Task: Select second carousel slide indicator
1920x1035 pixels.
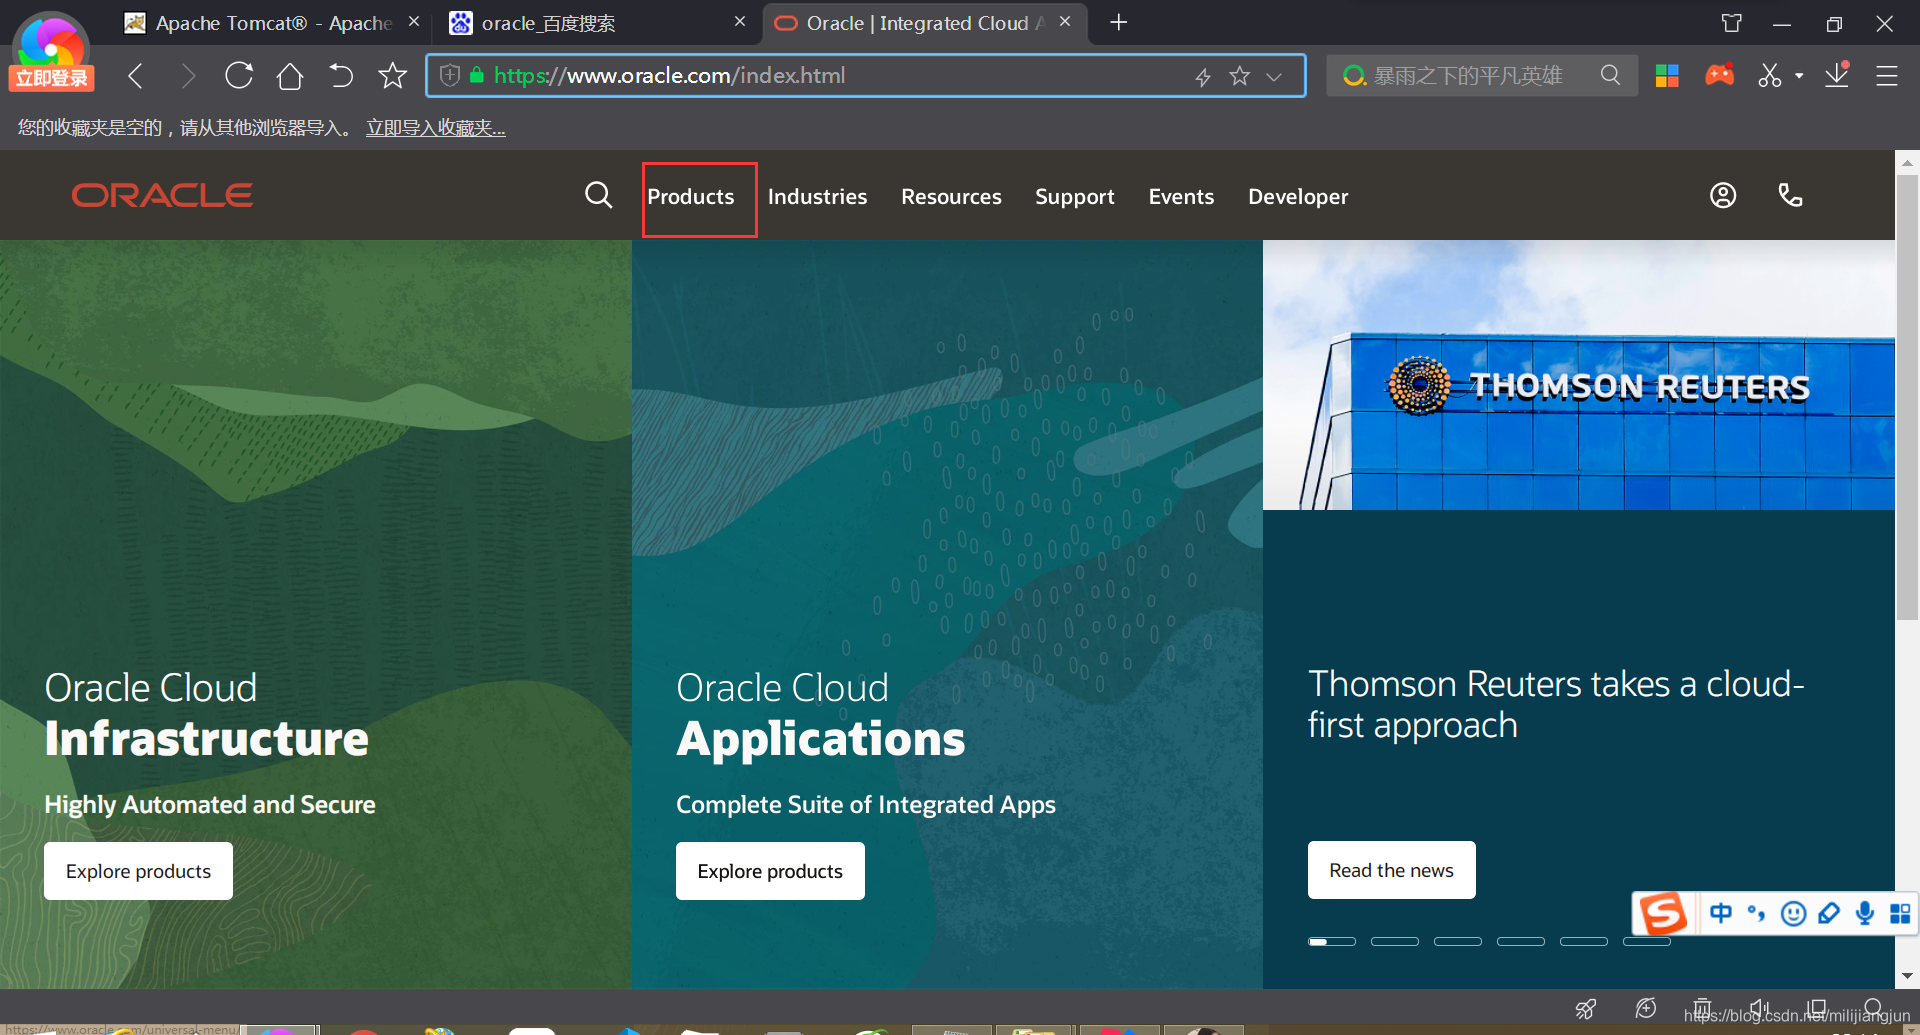Action: point(1395,941)
